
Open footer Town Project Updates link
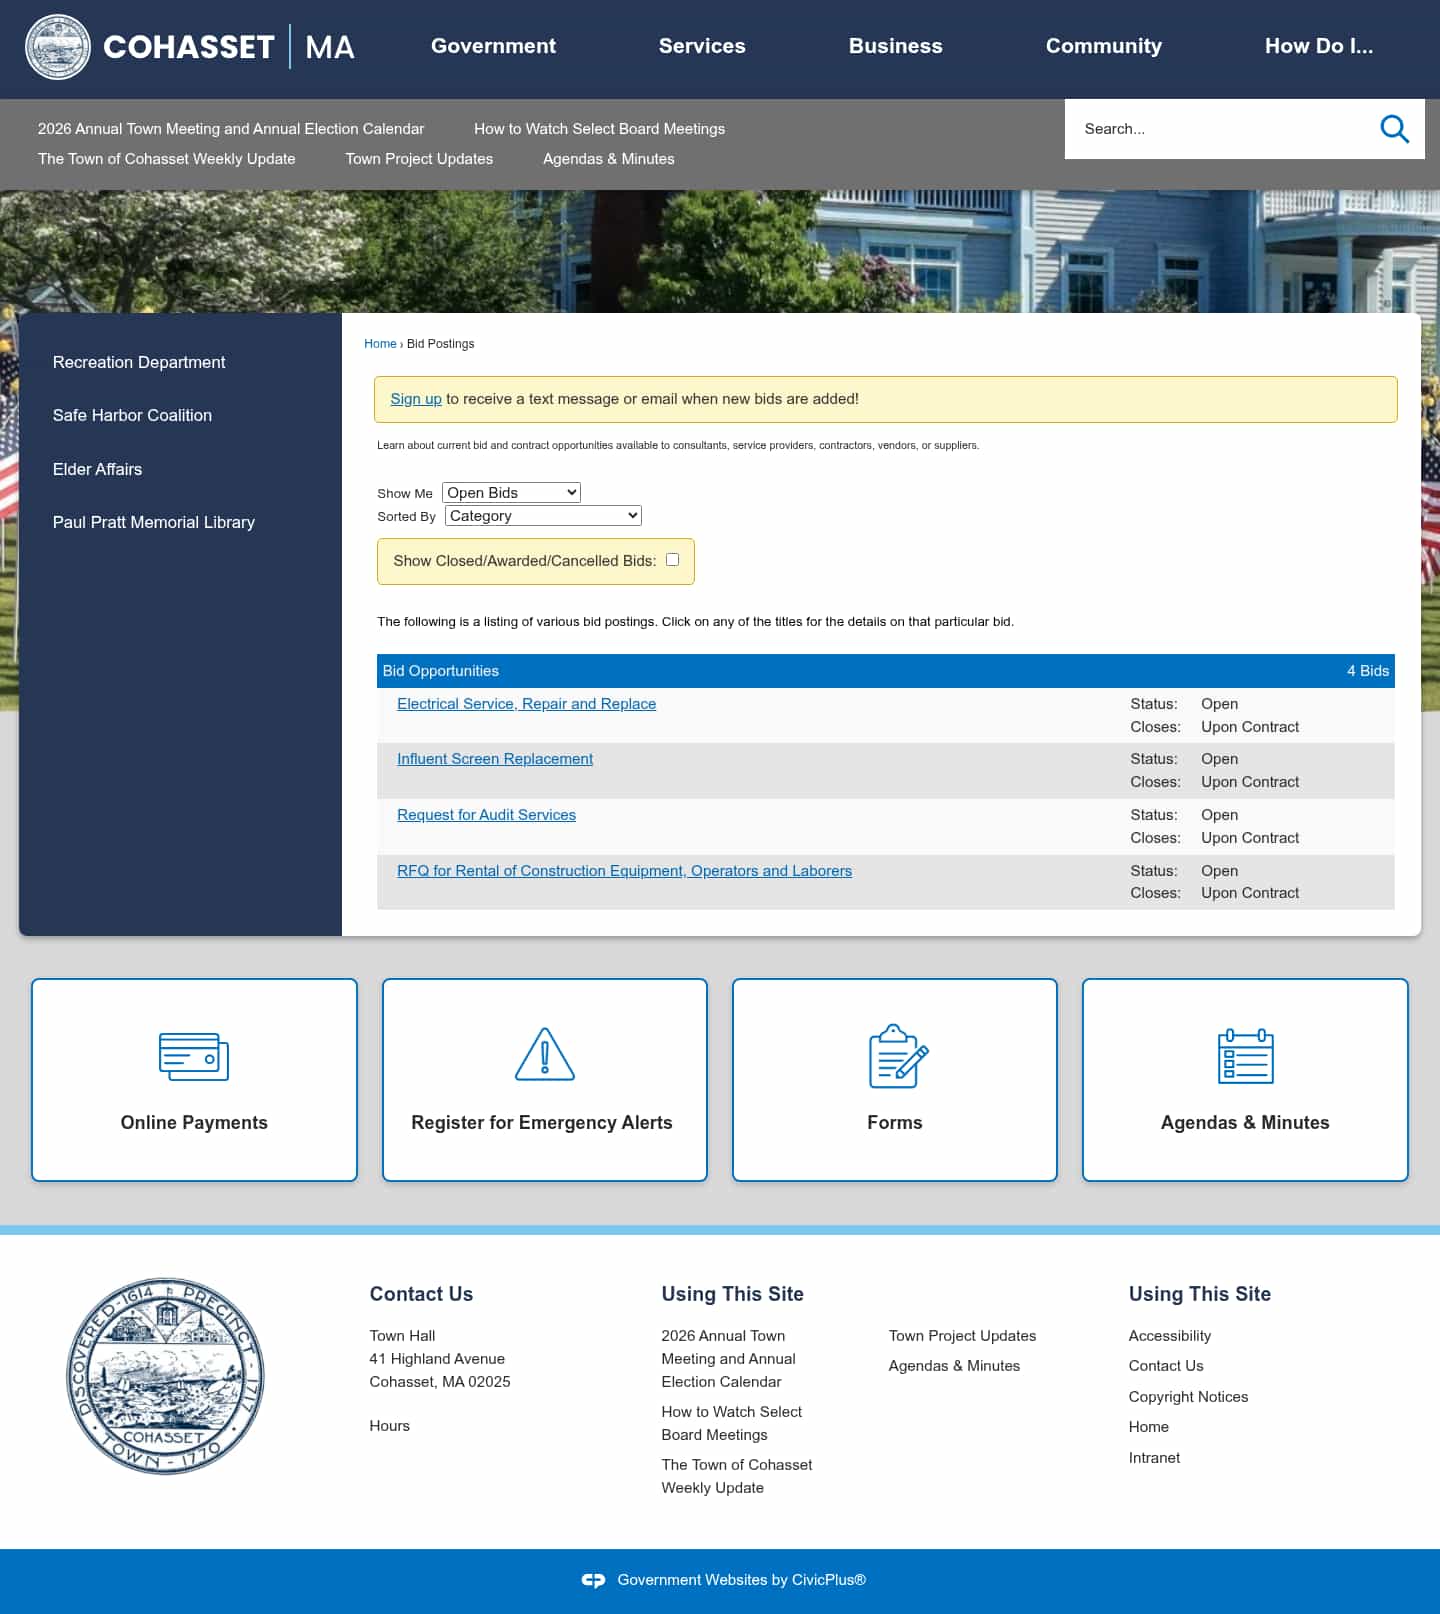[962, 1336]
